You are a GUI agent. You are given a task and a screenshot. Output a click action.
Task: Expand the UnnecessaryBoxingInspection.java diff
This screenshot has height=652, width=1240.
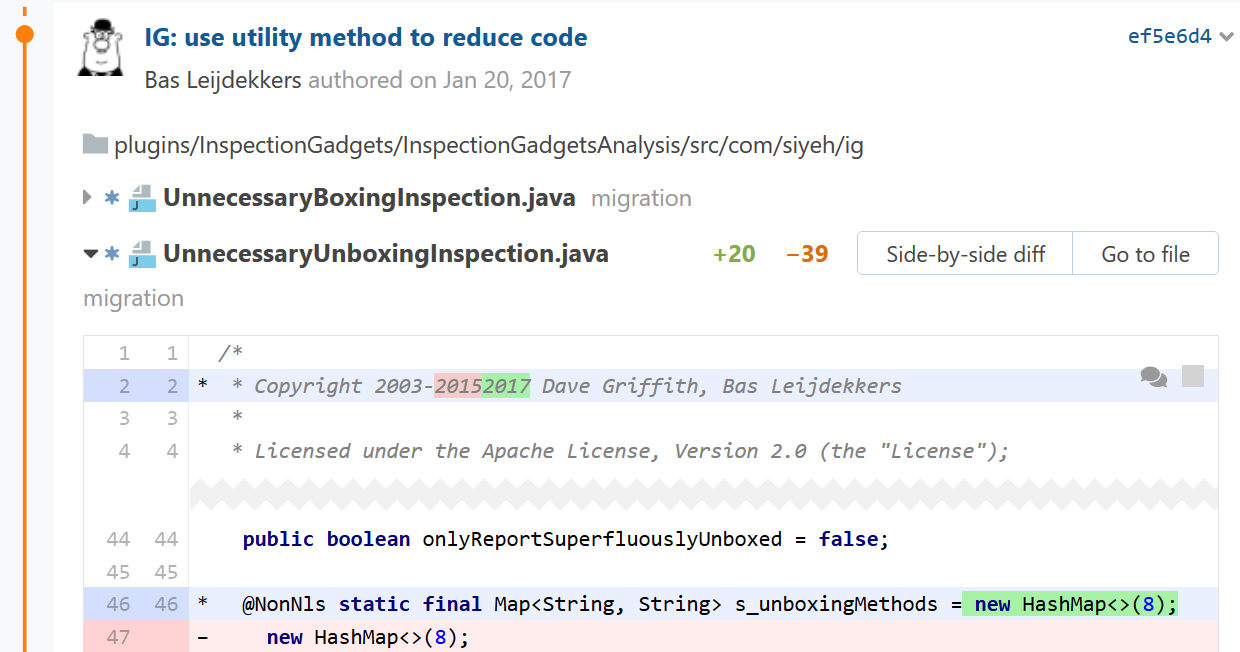[x=89, y=198]
